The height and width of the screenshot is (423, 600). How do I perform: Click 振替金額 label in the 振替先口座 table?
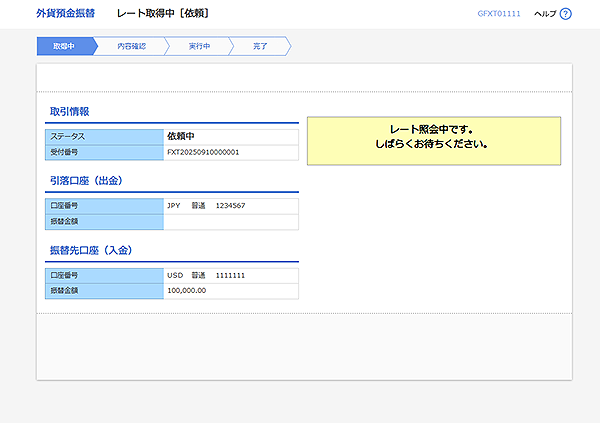pyautogui.click(x=104, y=291)
